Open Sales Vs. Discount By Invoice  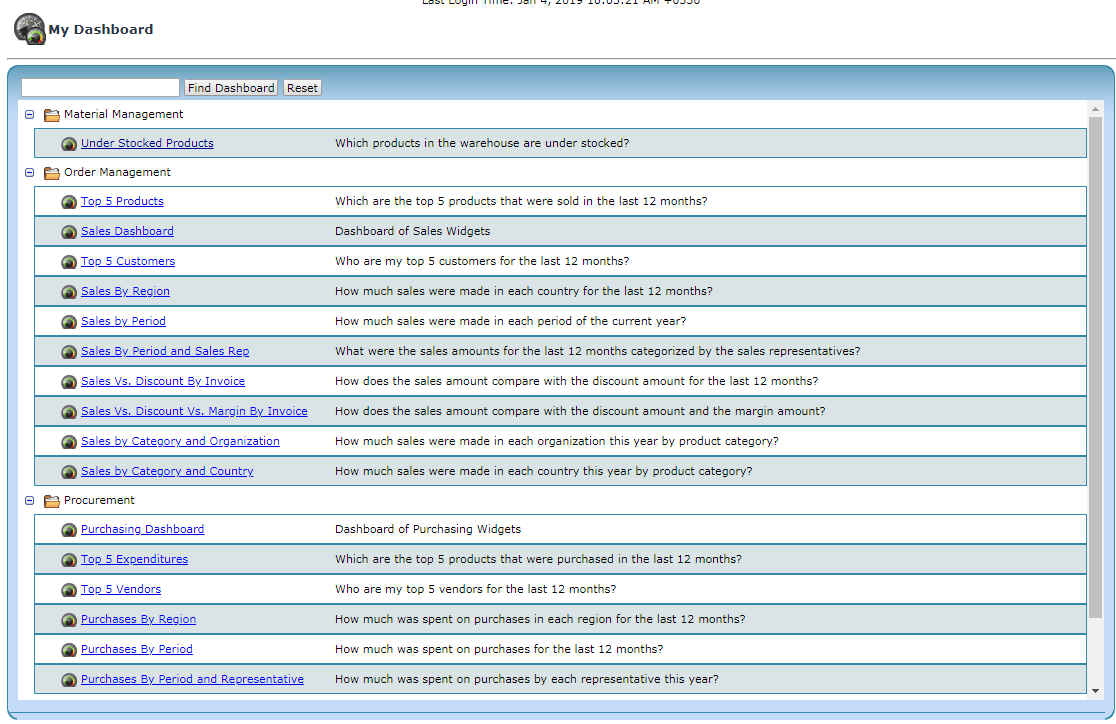pos(163,381)
